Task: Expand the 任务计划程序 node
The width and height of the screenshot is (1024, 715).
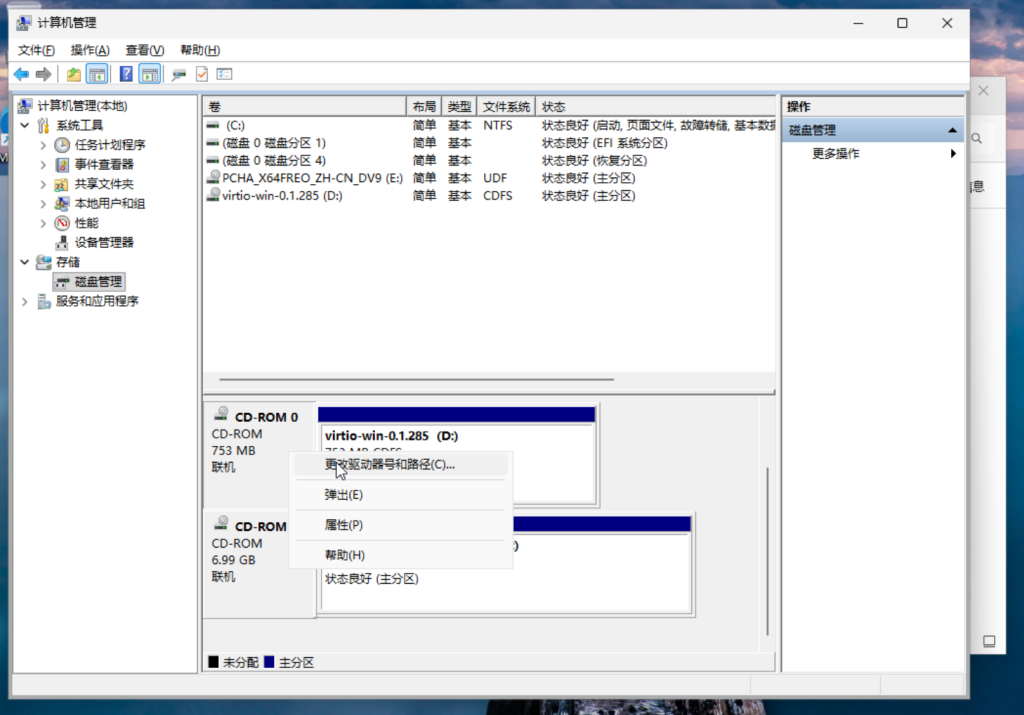Action: [x=43, y=145]
